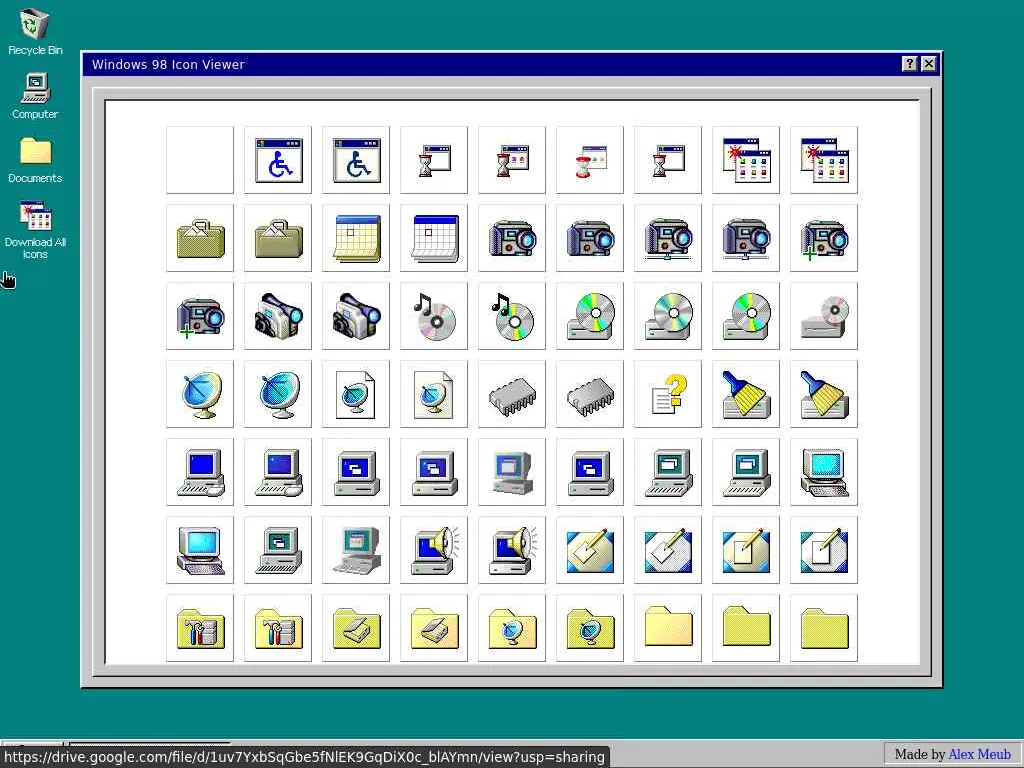The image size is (1024, 768).
Task: Select the first memory chip icon
Action: point(512,394)
